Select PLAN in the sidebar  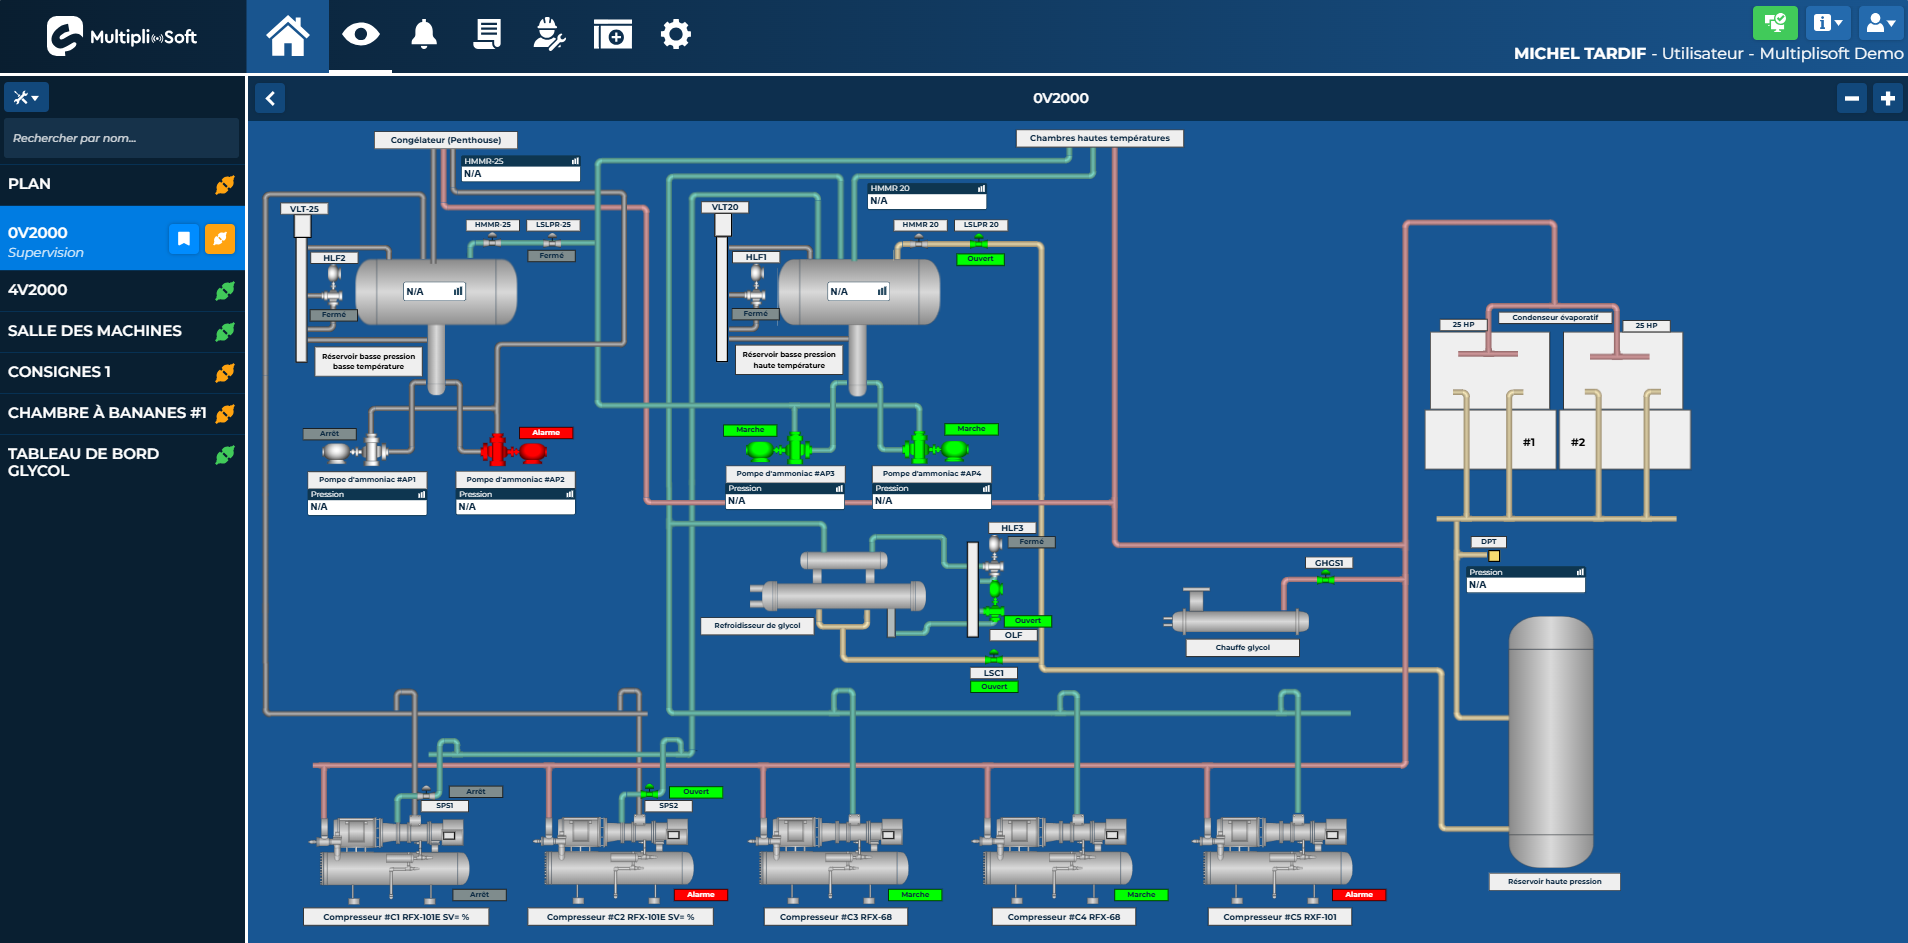pyautogui.click(x=122, y=184)
